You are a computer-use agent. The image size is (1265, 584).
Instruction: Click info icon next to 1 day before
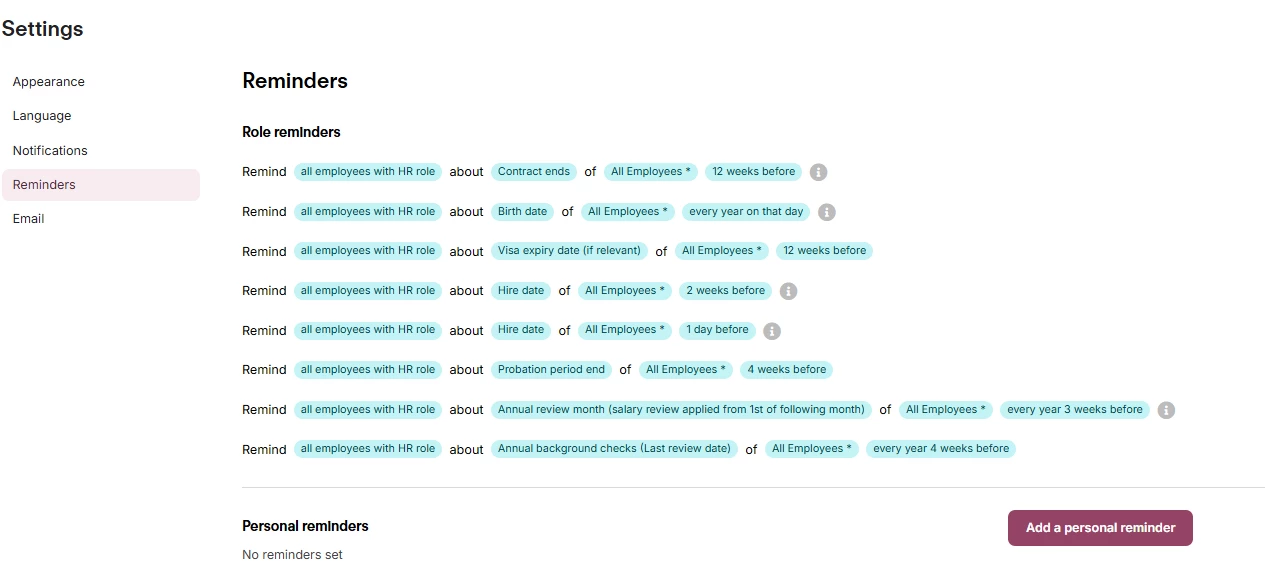tap(772, 331)
